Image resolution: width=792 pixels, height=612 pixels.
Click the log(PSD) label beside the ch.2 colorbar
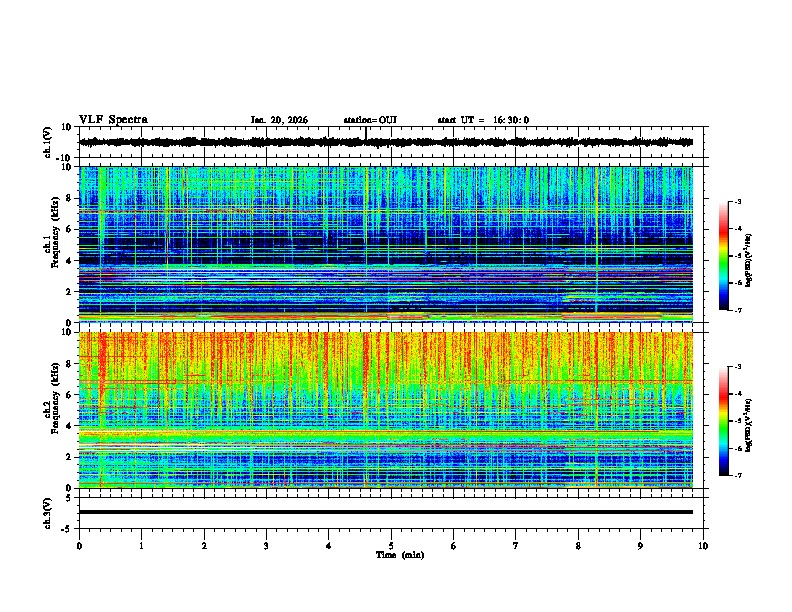pos(748,426)
